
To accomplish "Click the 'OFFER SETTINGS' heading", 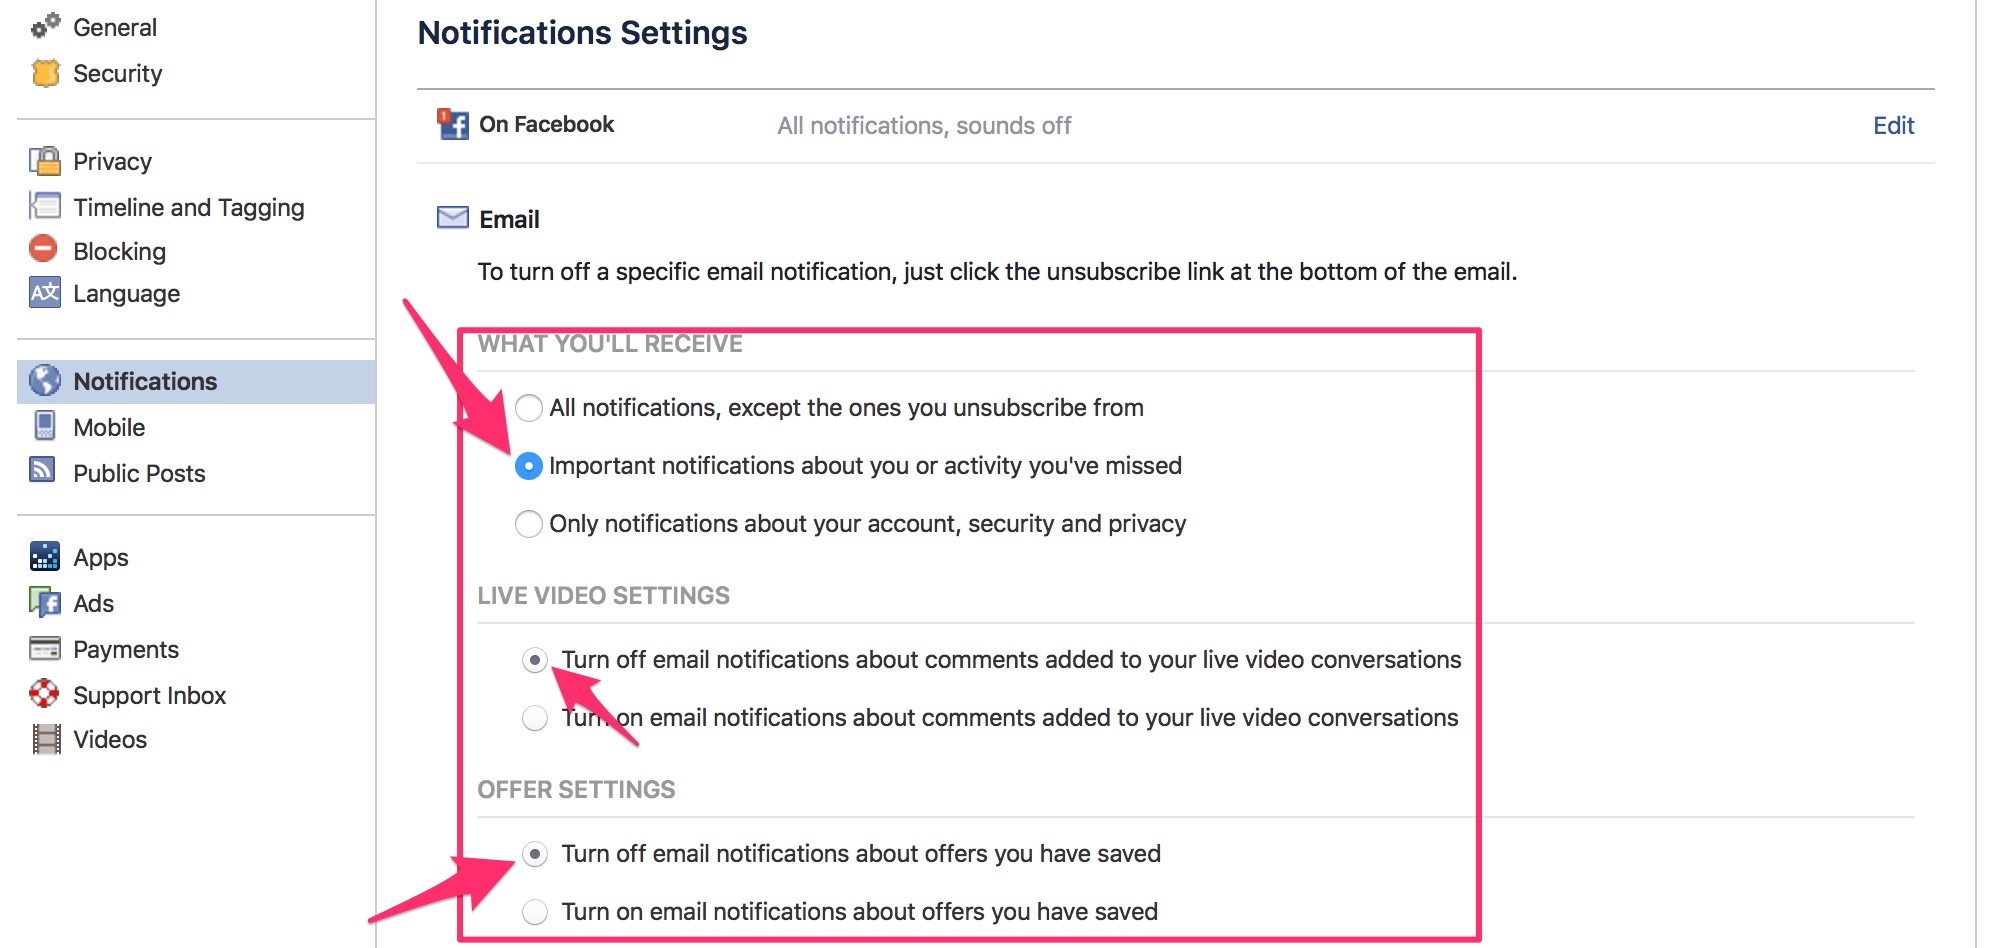I will (576, 789).
